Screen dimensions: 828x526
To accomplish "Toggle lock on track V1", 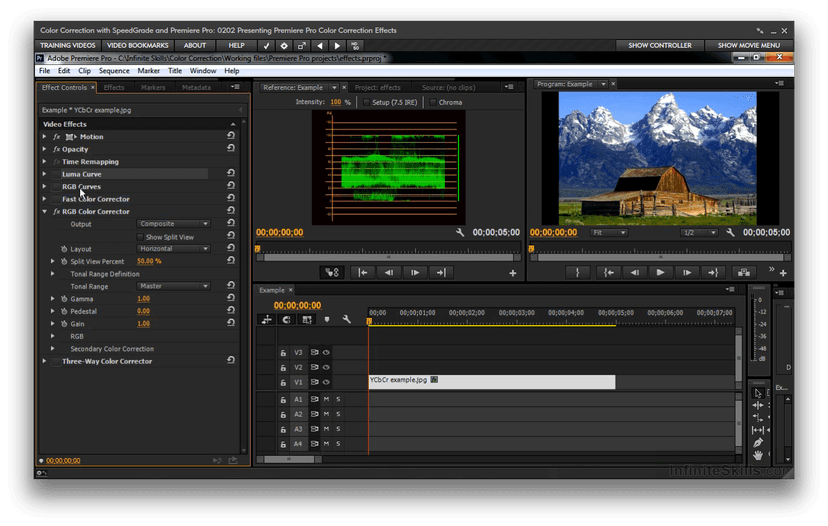I will pyautogui.click(x=284, y=382).
